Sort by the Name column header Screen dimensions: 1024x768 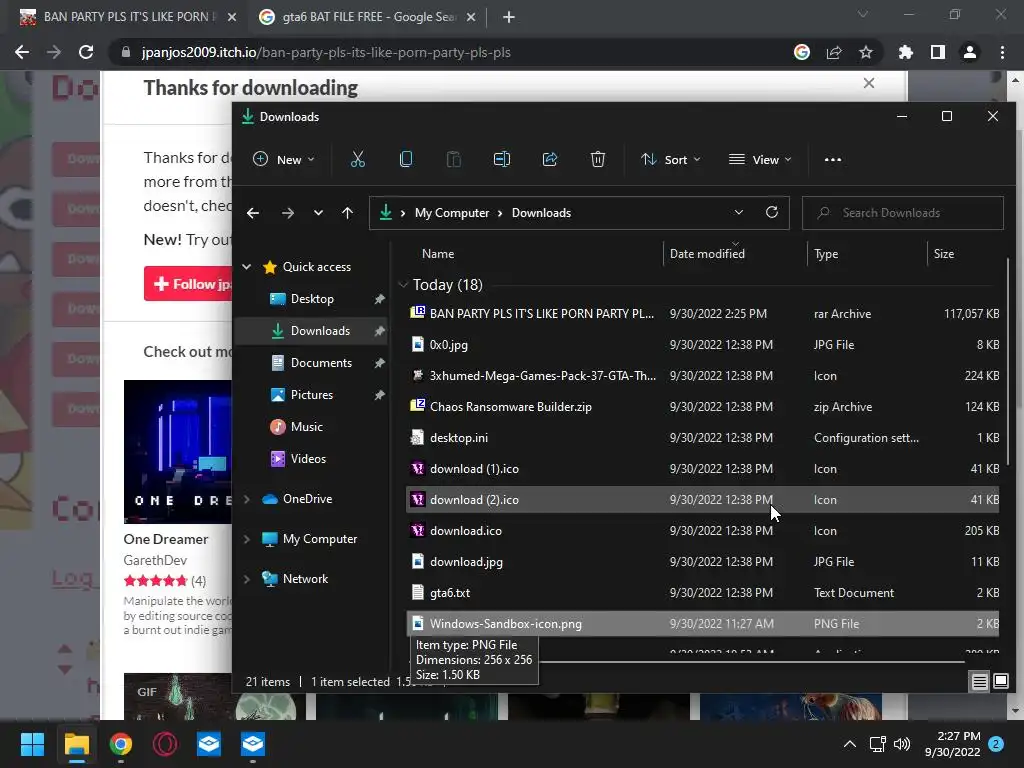438,254
